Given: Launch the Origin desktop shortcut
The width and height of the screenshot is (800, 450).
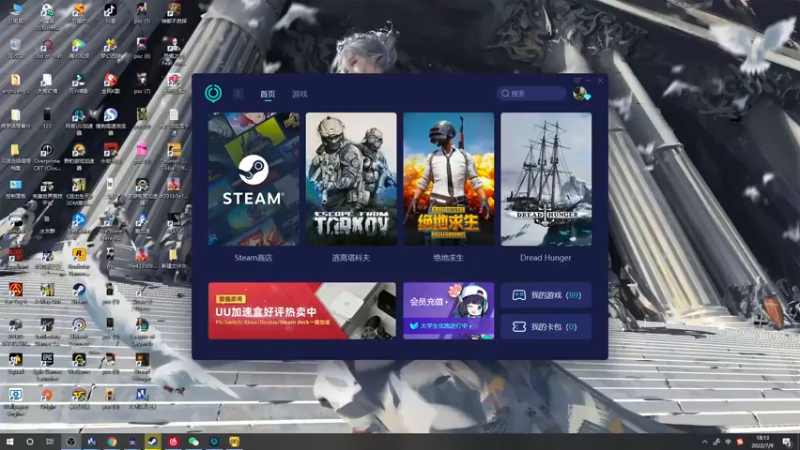Looking at the screenshot, I should point(47,398).
